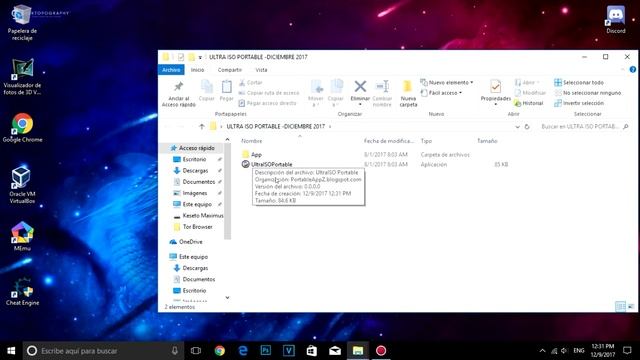This screenshot has height=360, width=640.
Task: Sort by the Nombre column header
Action: click(252, 141)
